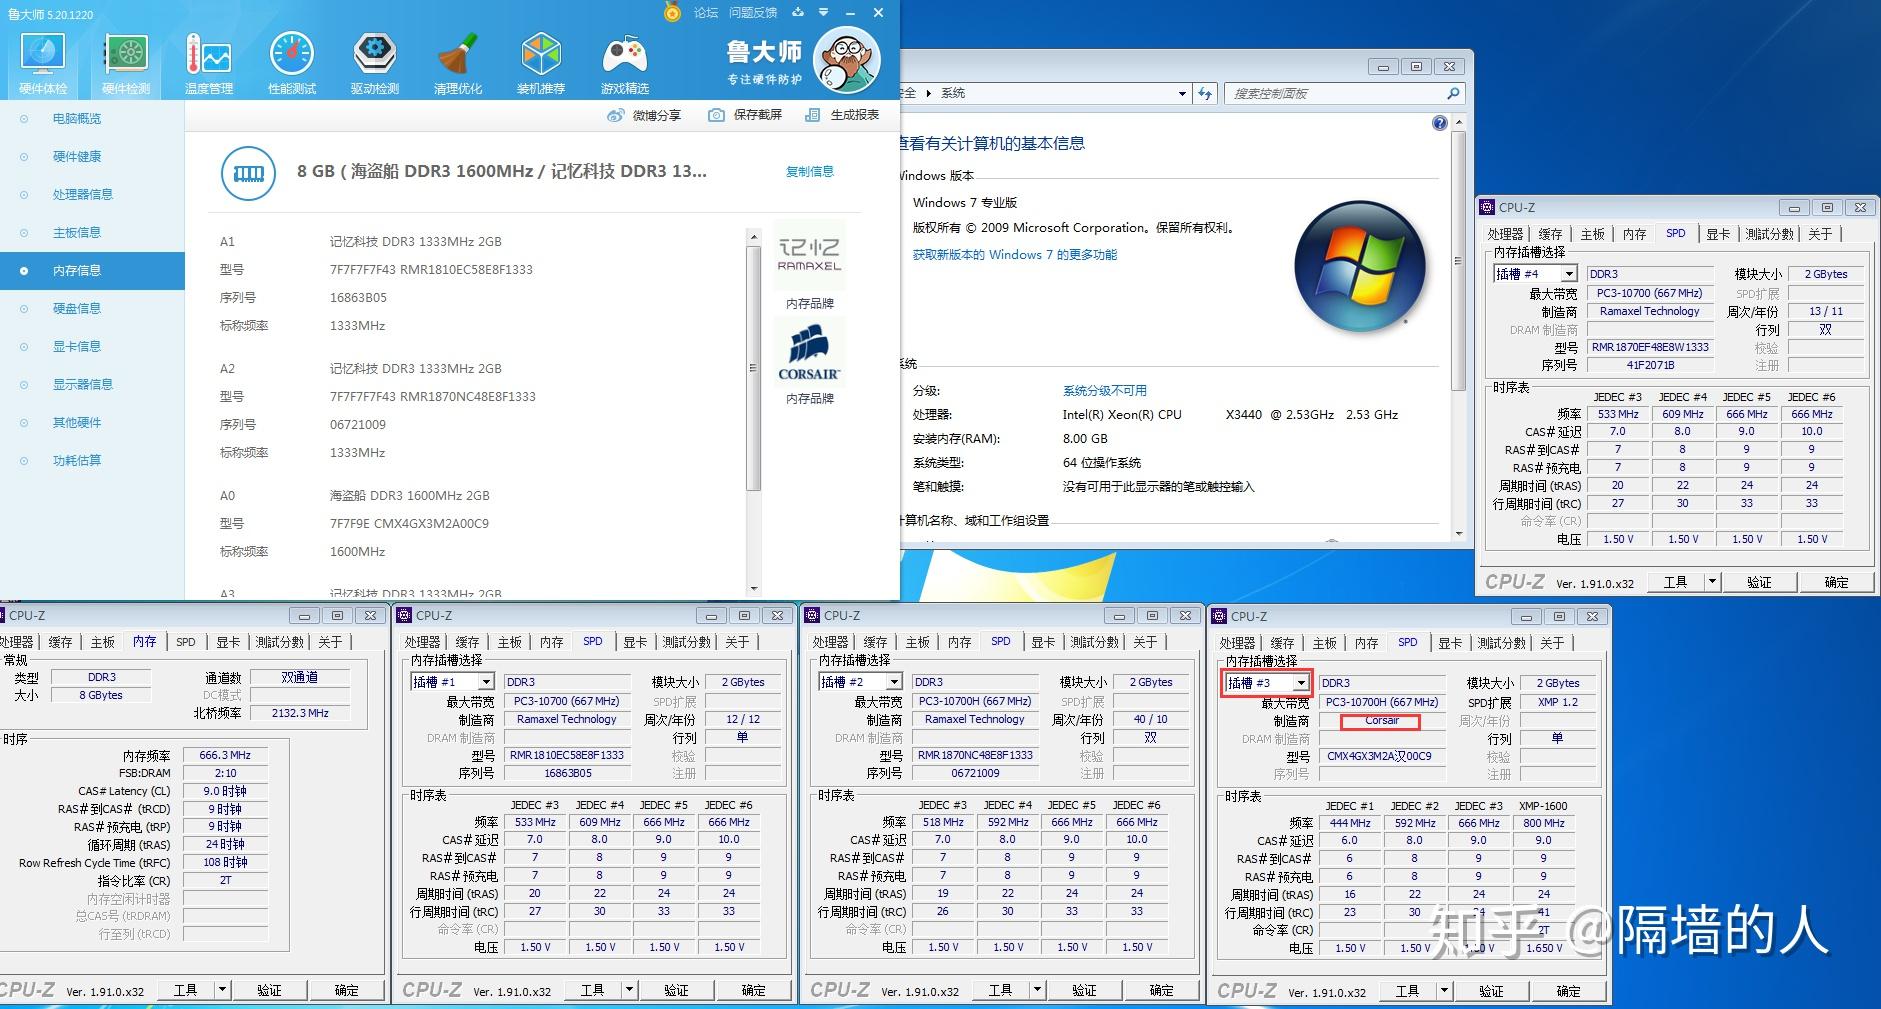Screen dimensions: 1881x1009
Task: Click the refresh icon beside the control panel address bar
Action: (x=1205, y=93)
